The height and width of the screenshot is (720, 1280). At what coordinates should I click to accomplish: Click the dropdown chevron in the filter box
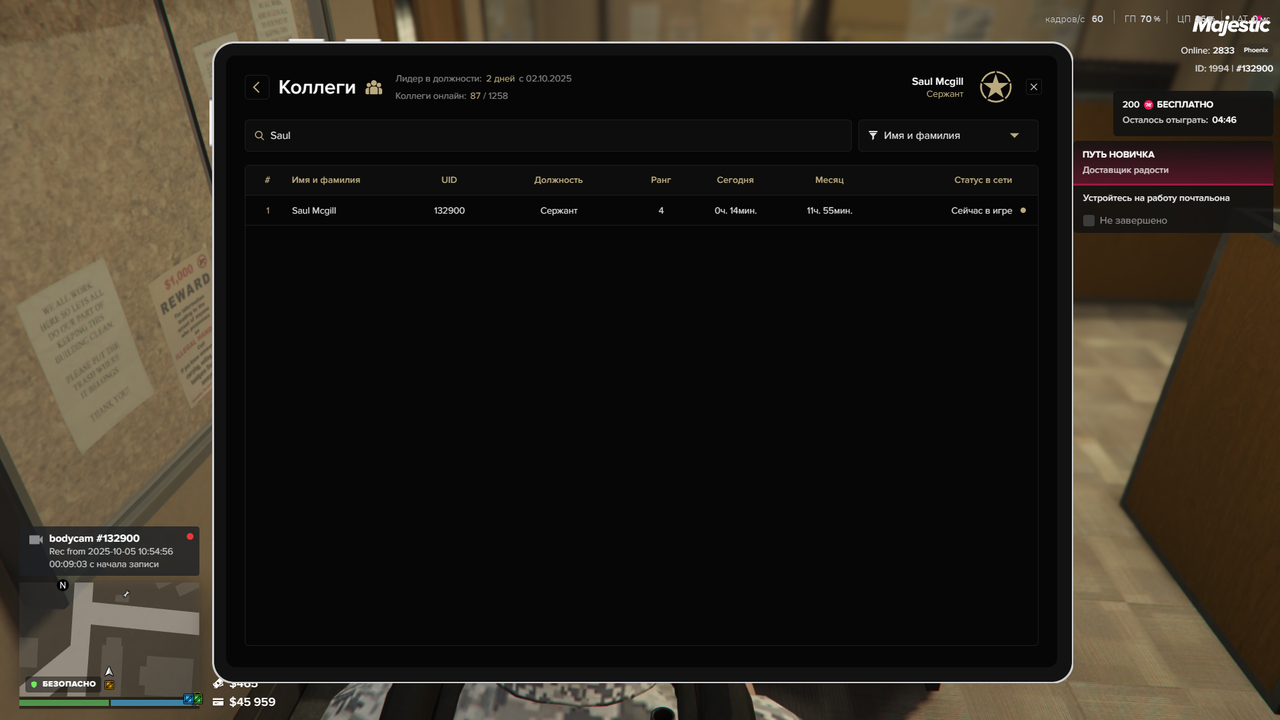point(1014,135)
